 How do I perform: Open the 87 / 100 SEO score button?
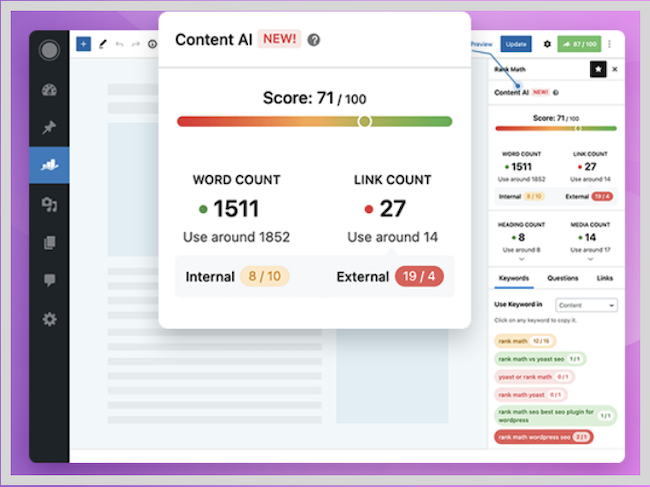pyautogui.click(x=579, y=44)
